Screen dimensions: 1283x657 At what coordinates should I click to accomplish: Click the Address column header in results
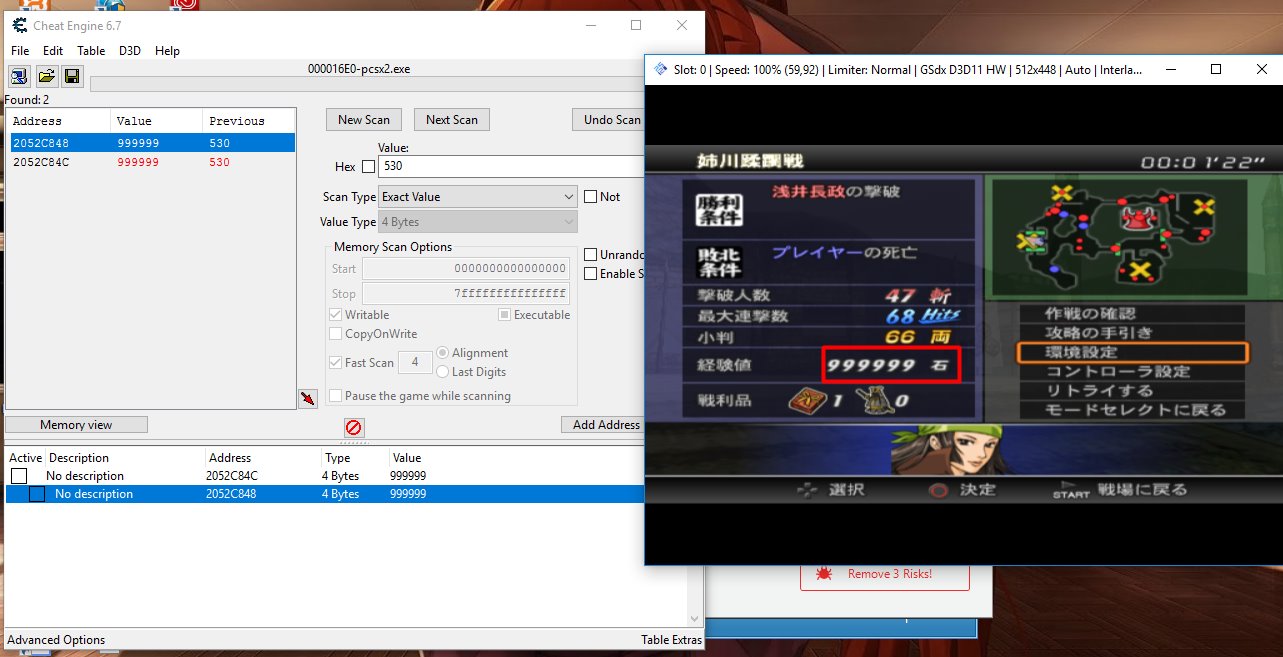[59, 121]
